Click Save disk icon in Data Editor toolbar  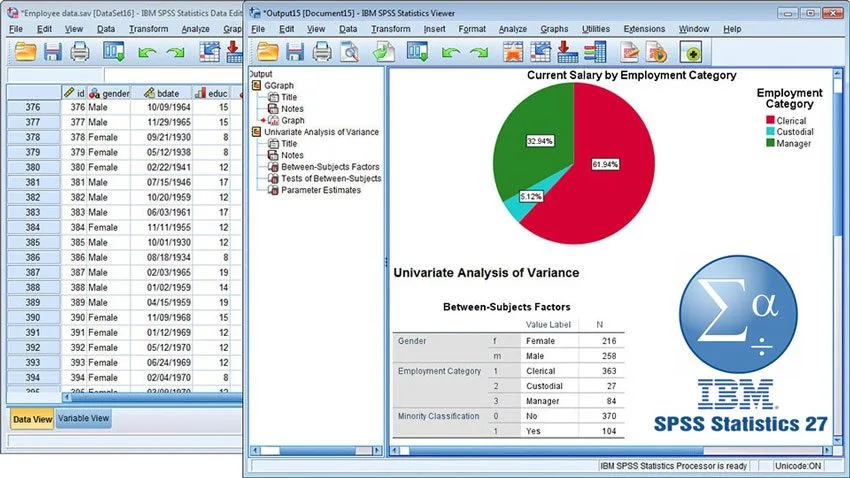pyautogui.click(x=53, y=52)
